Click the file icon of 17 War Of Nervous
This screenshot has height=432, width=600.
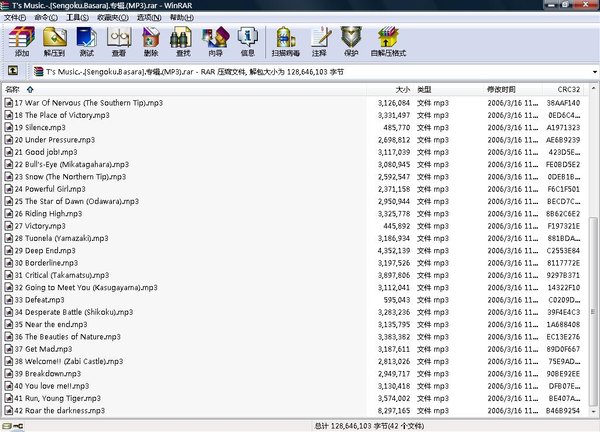point(8,103)
